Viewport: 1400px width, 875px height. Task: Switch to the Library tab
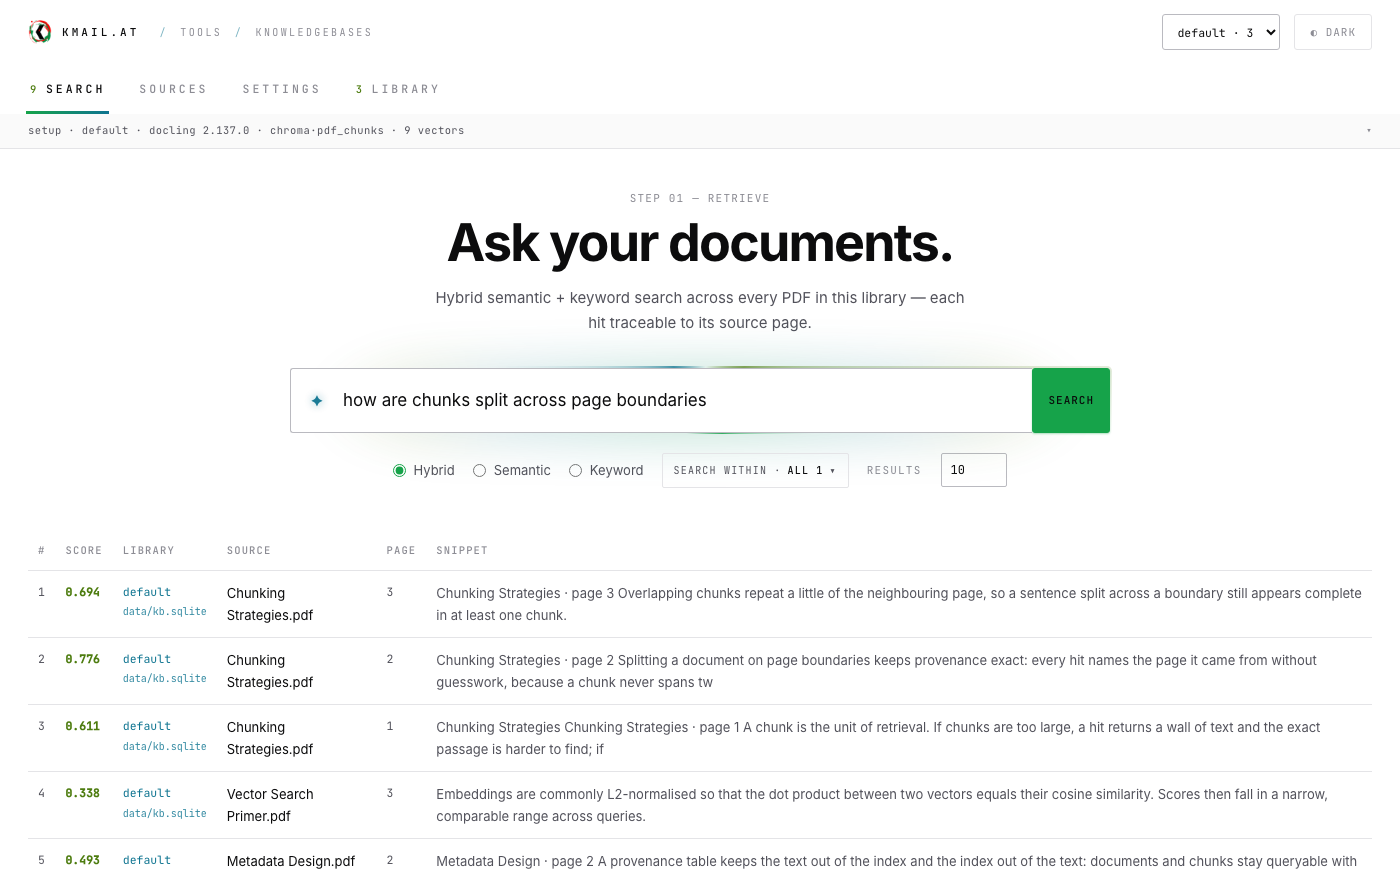tap(398, 89)
